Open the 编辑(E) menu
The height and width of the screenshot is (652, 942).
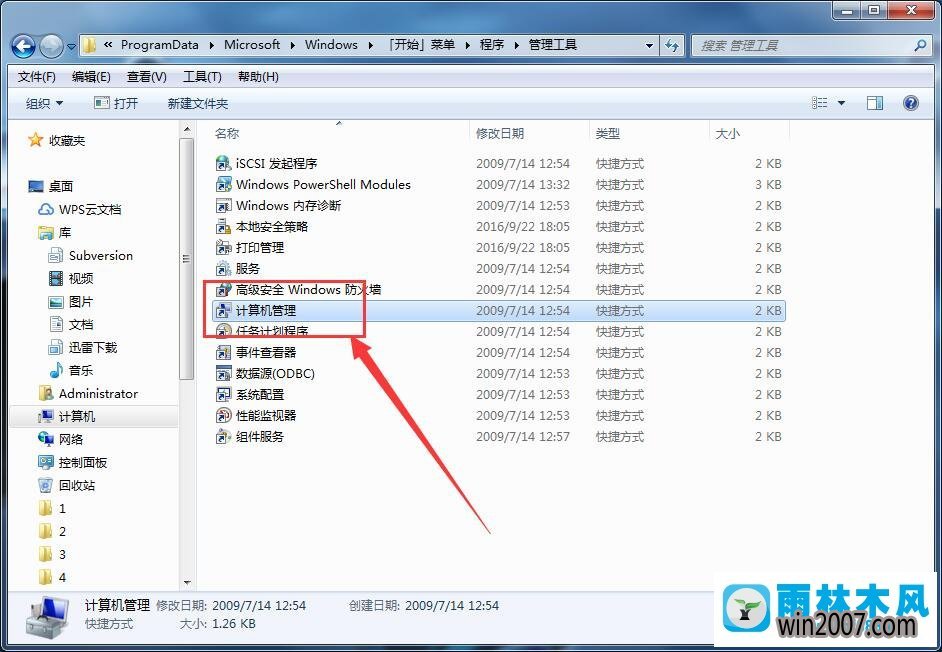(x=91, y=77)
